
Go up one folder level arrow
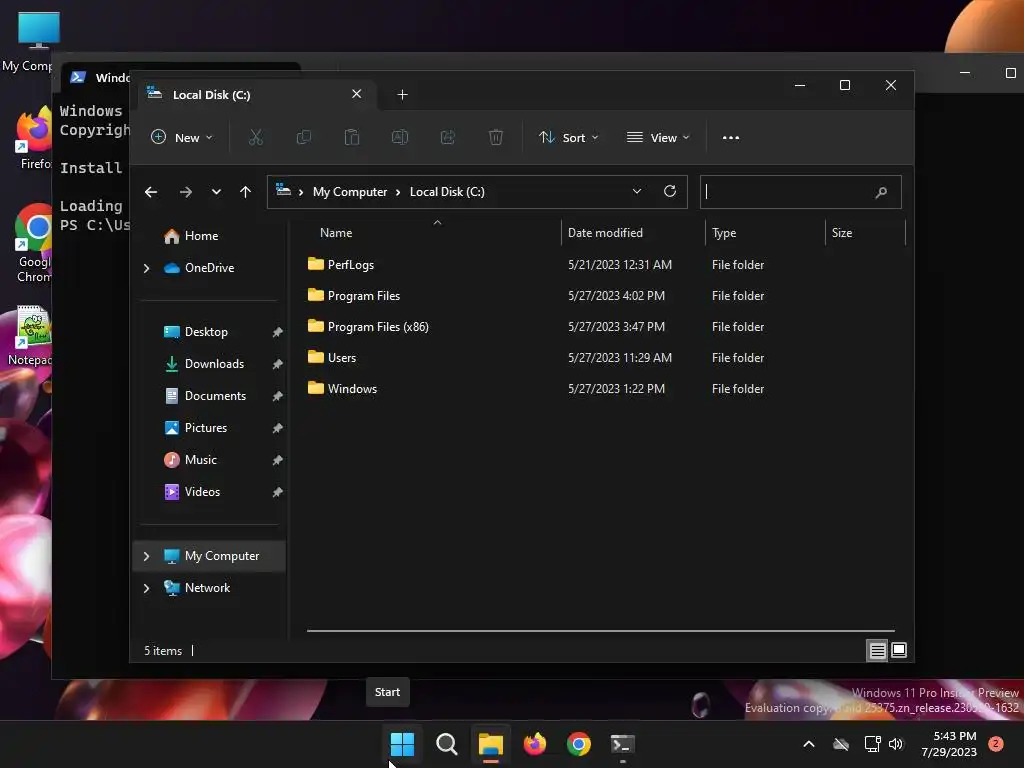pos(246,192)
